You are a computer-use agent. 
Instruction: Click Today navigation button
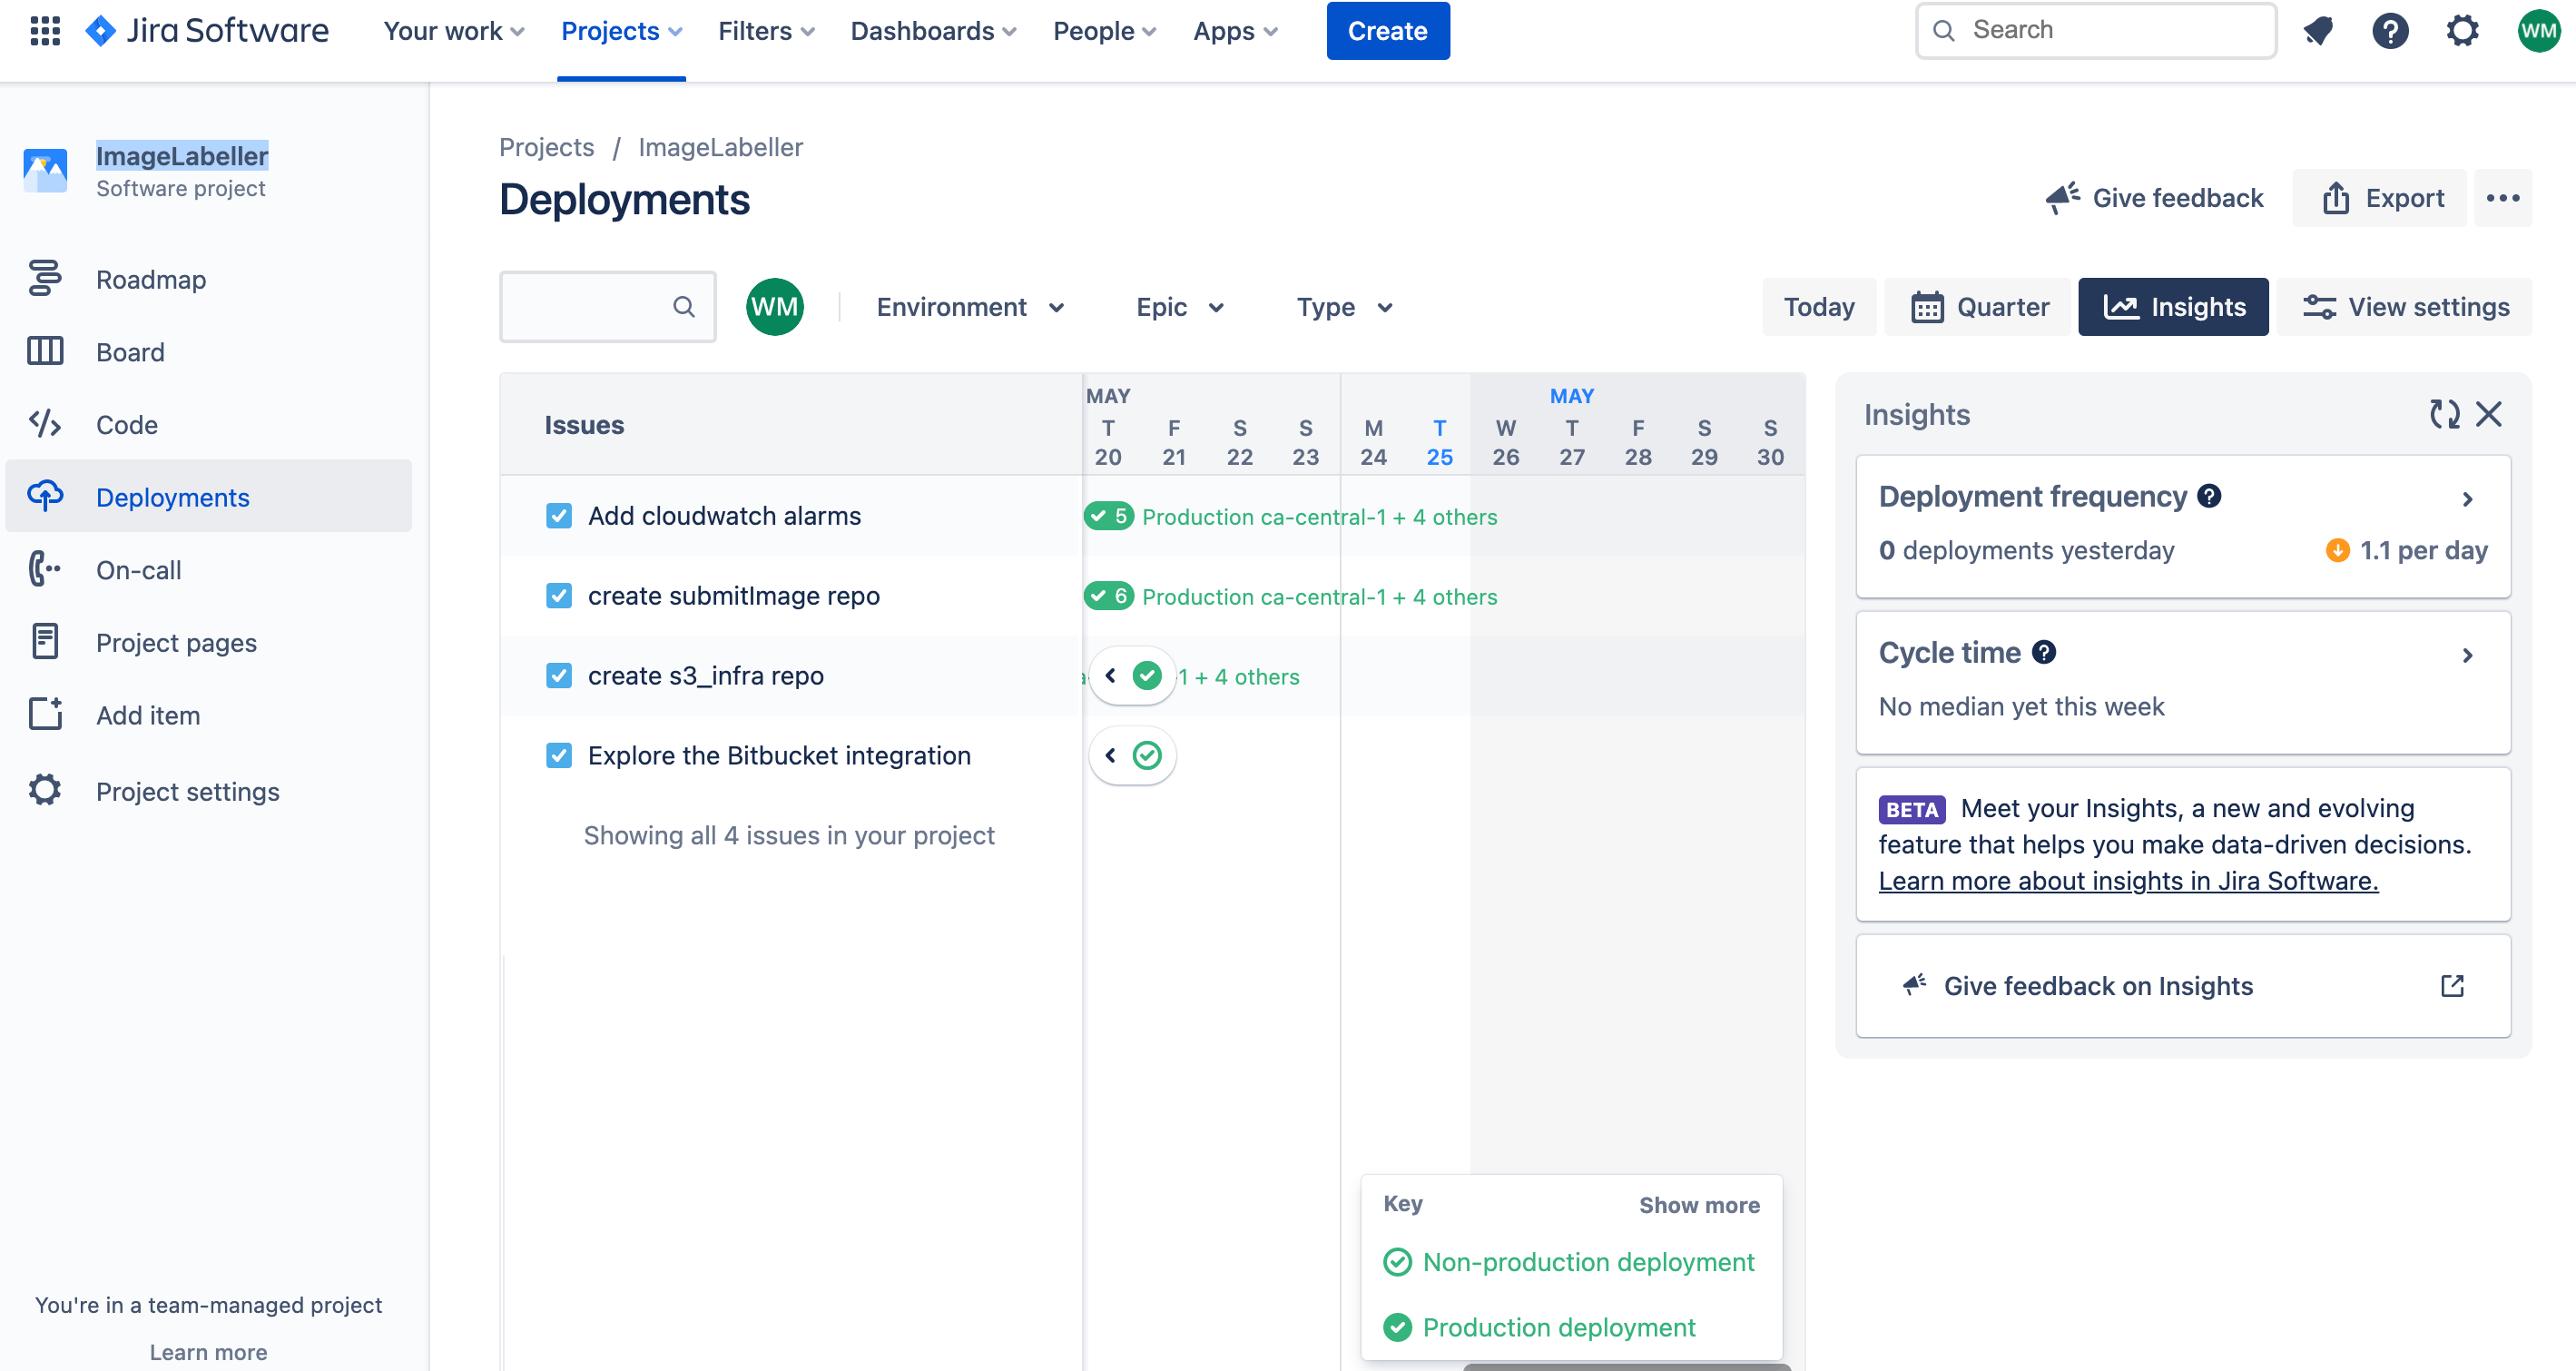[1818, 307]
